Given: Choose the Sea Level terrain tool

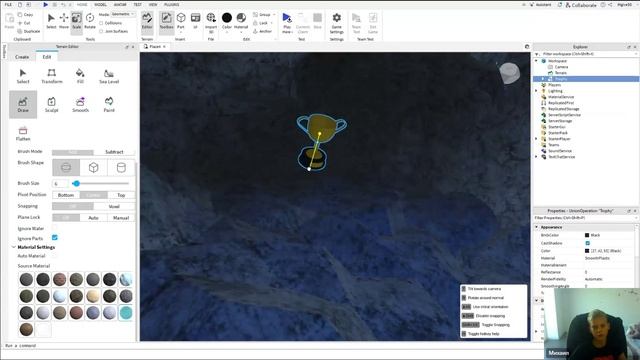Looking at the screenshot, I should pos(109,76).
